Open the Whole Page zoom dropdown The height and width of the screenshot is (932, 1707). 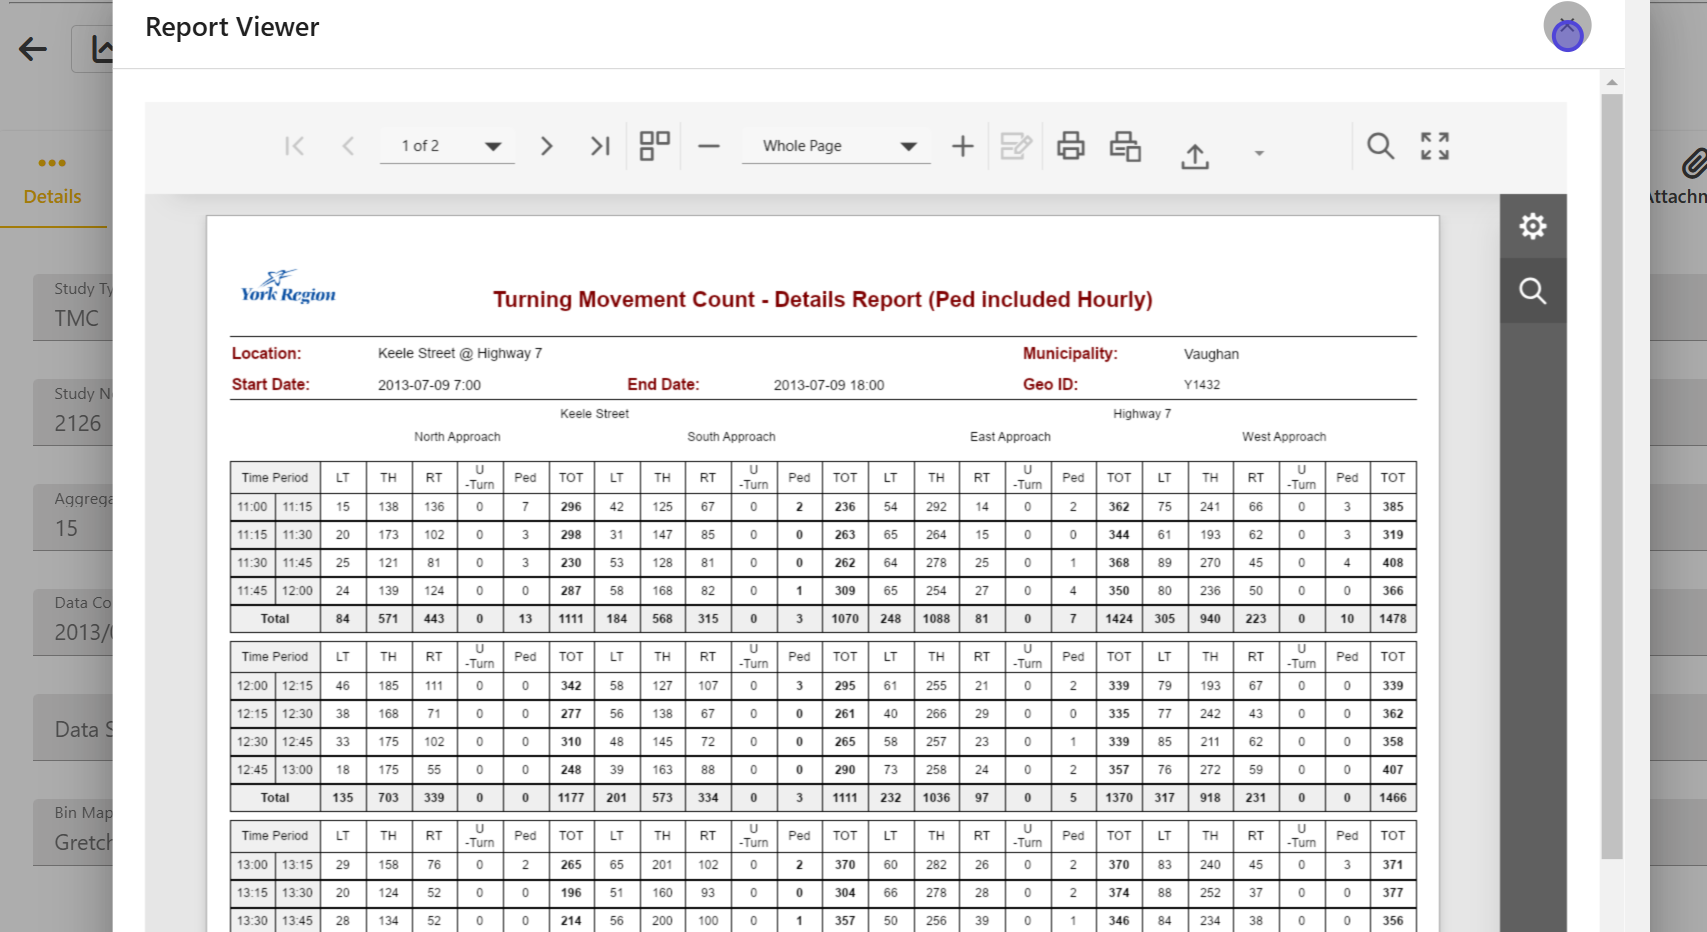coord(908,146)
